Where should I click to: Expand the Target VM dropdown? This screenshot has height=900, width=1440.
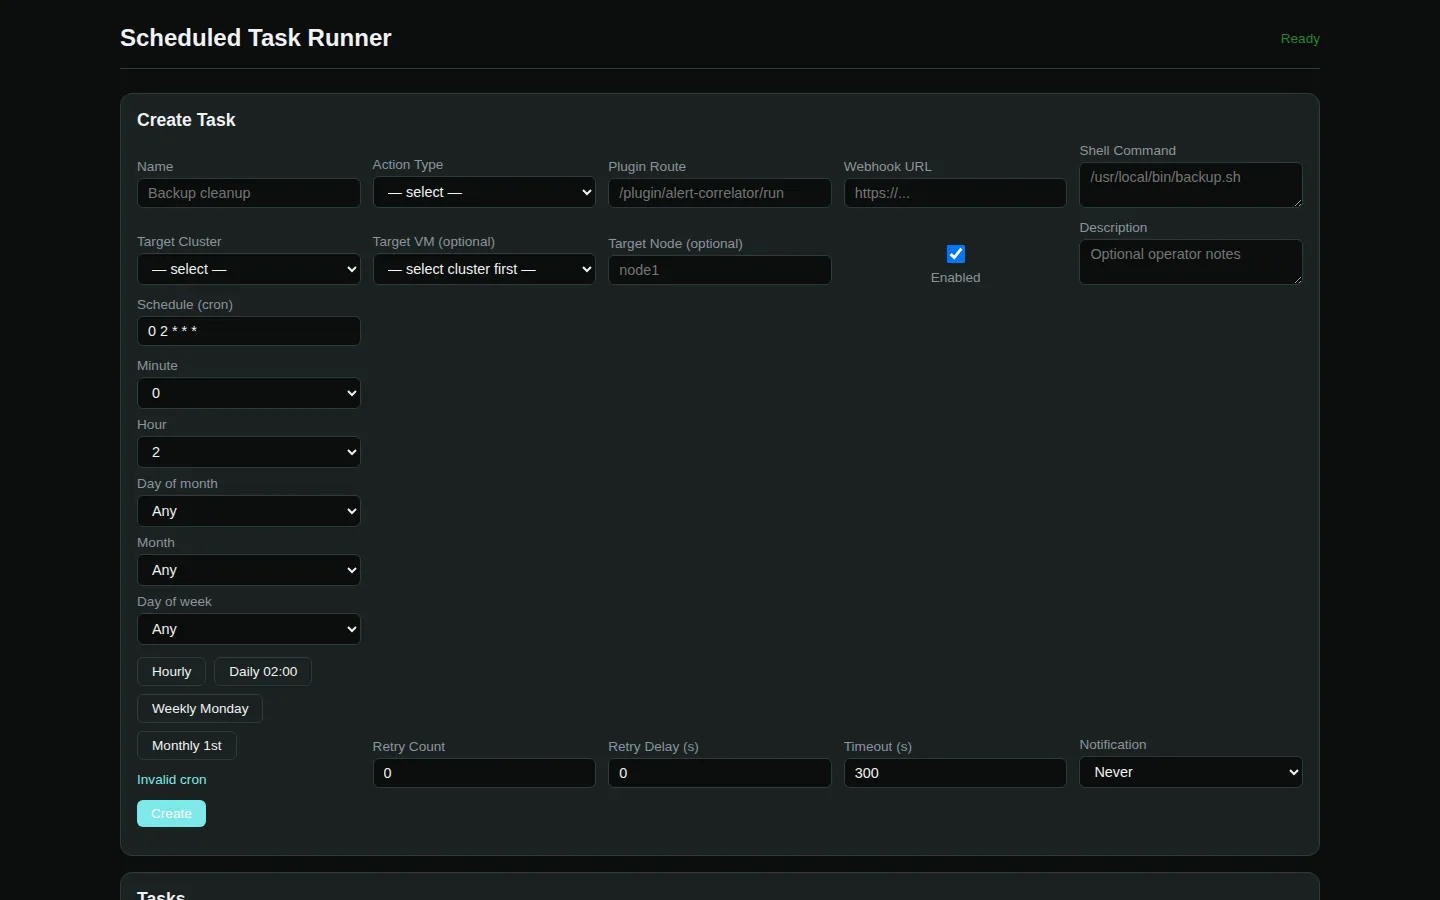[x=484, y=269]
